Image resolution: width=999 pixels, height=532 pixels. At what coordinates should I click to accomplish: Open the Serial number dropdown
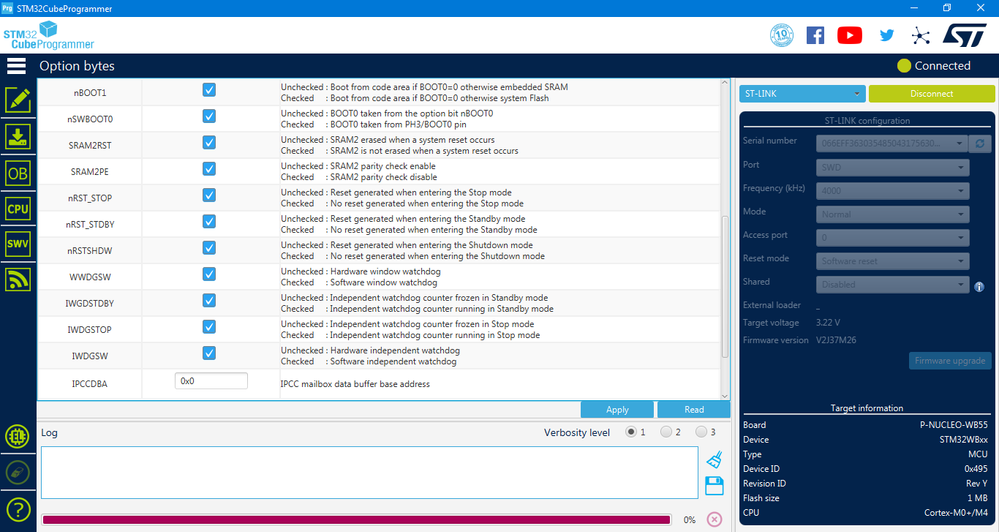click(x=892, y=144)
